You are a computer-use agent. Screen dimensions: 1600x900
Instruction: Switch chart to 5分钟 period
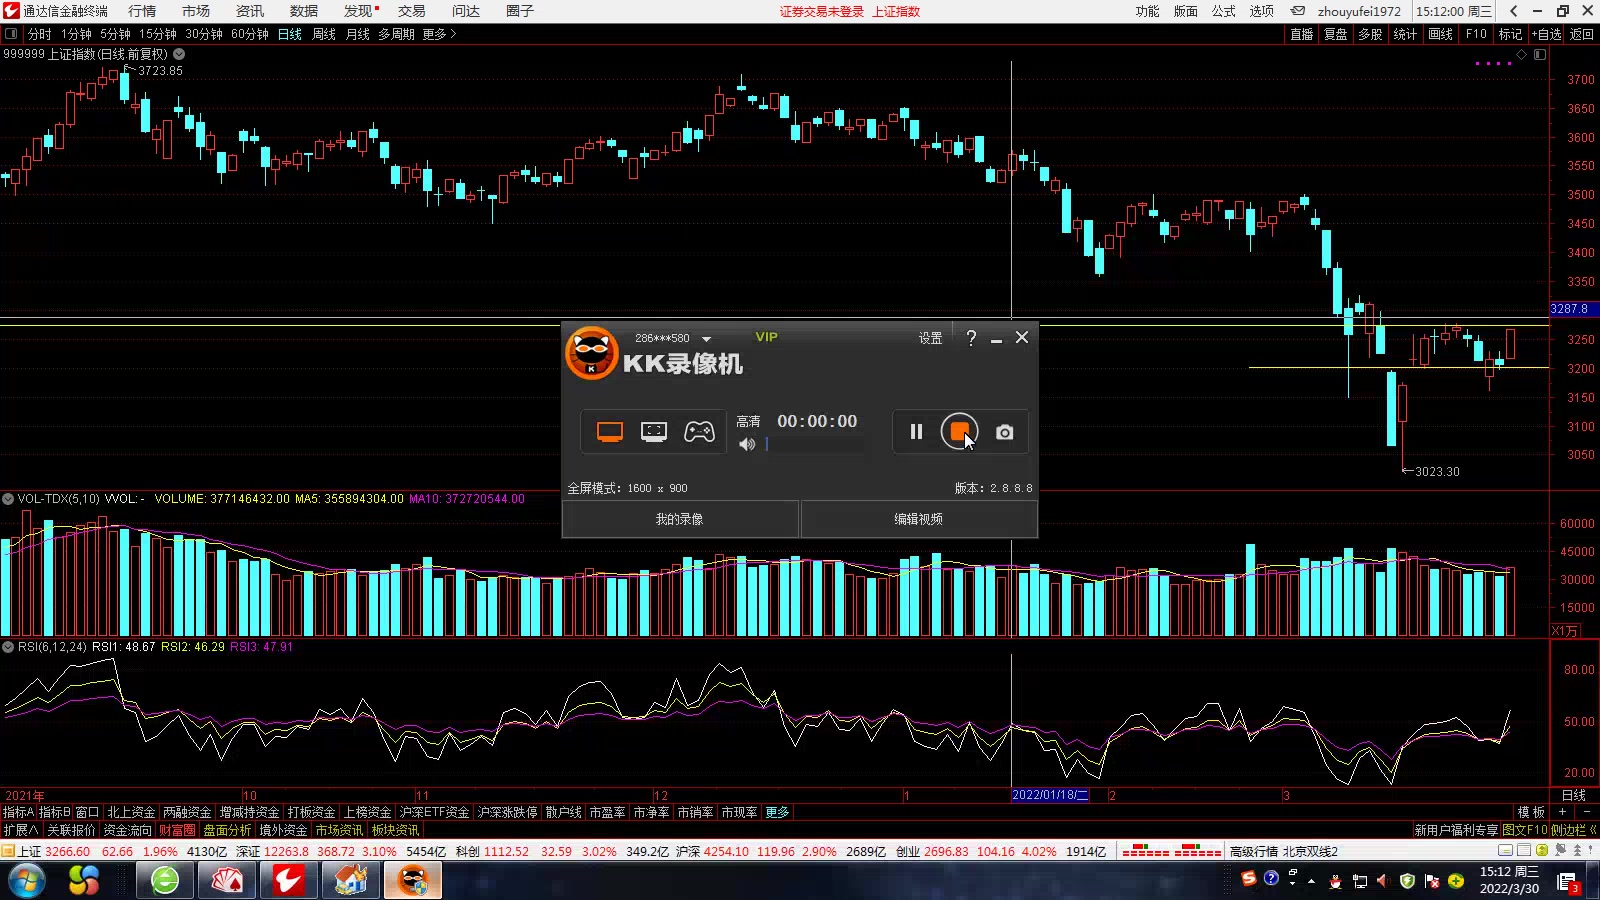click(x=115, y=34)
